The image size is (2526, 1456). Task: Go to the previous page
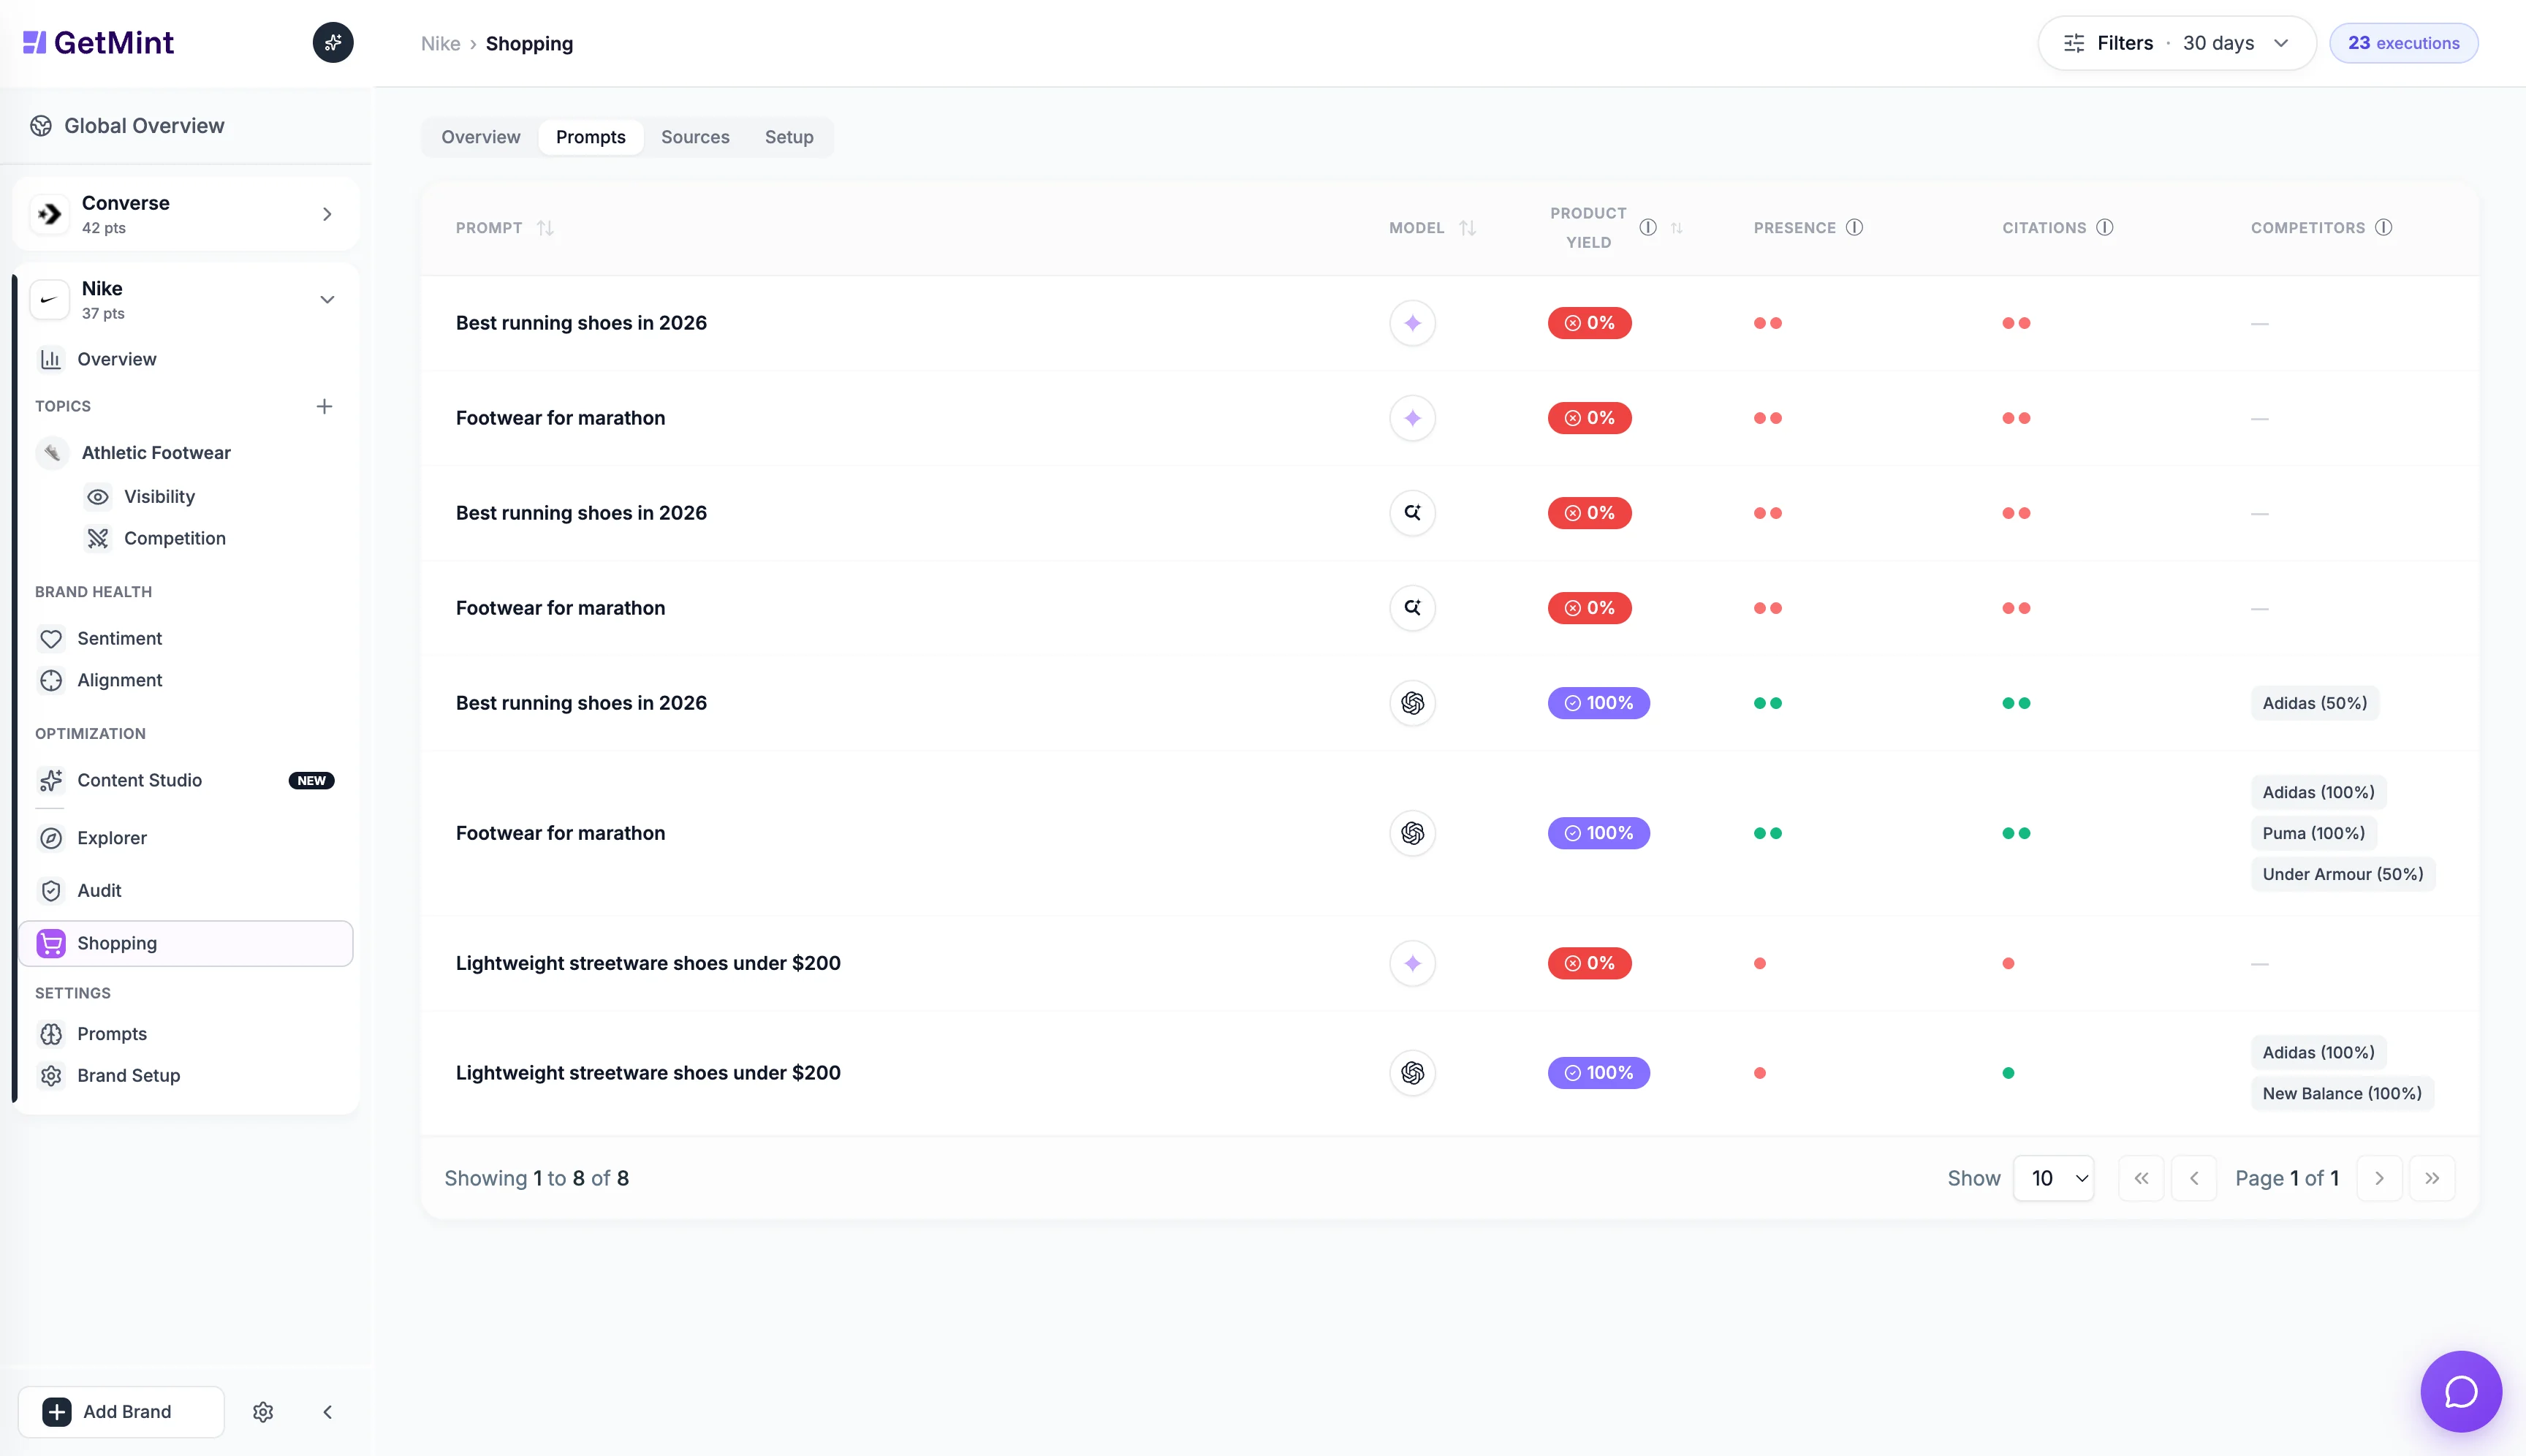pyautogui.click(x=2194, y=1178)
